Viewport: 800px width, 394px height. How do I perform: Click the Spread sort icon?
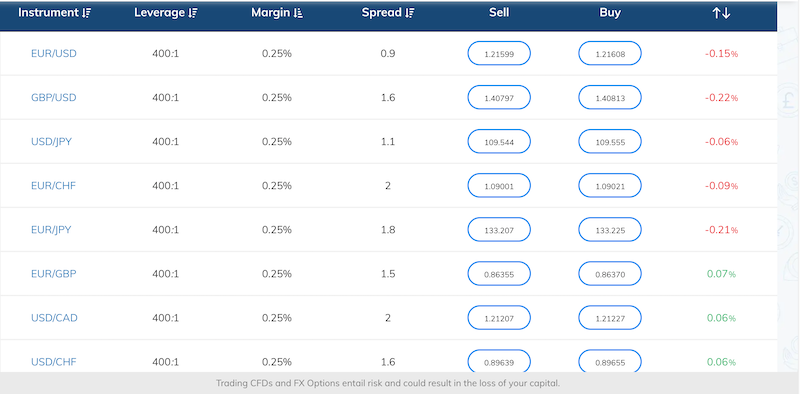[410, 13]
